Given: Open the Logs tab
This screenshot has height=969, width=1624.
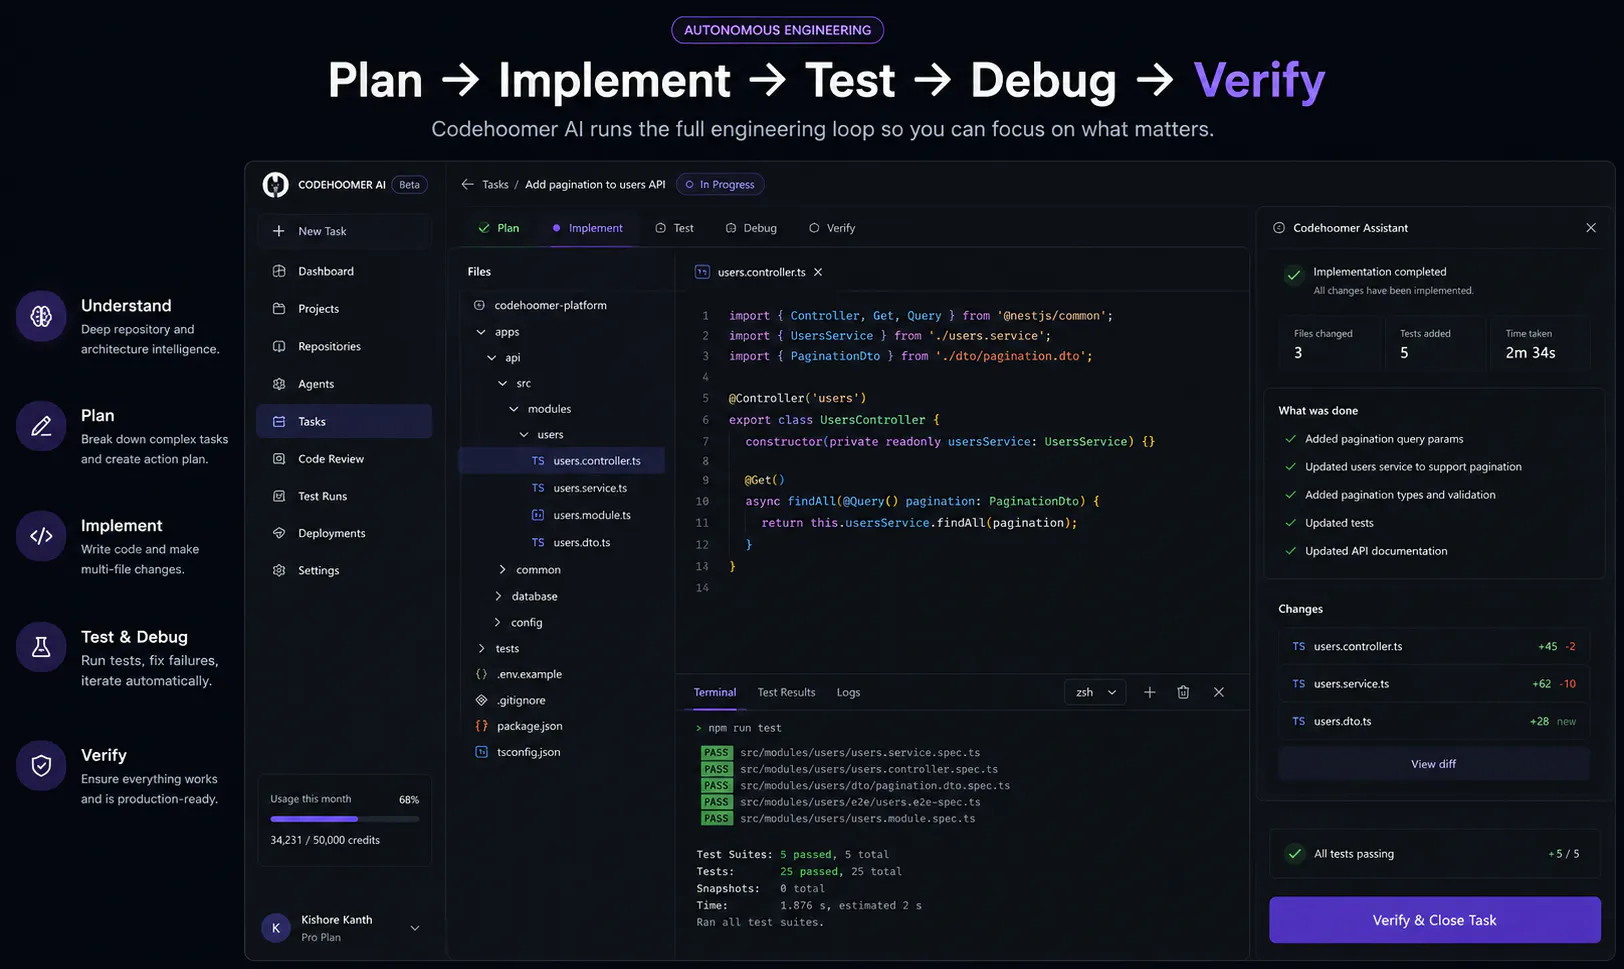Looking at the screenshot, I should pos(848,692).
